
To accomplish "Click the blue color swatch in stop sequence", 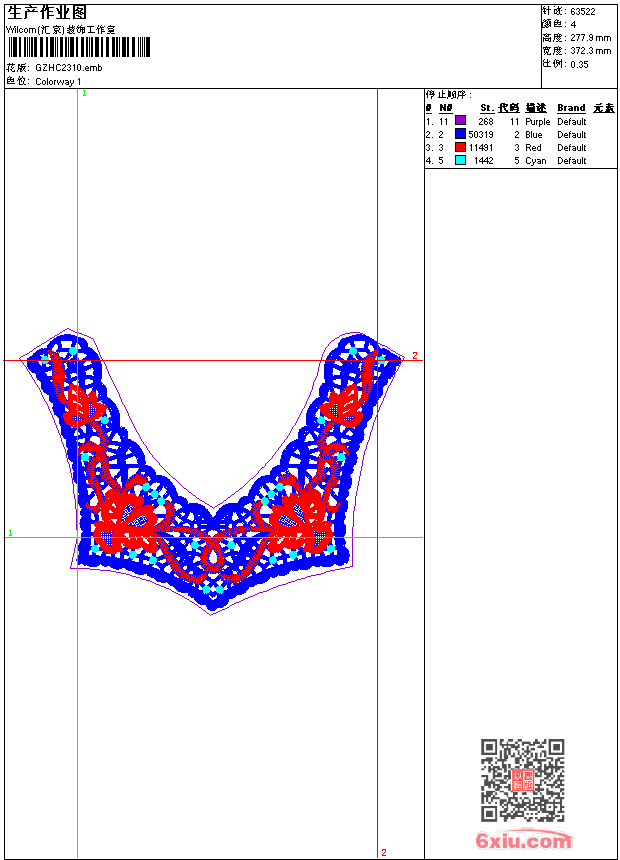I will pos(460,134).
